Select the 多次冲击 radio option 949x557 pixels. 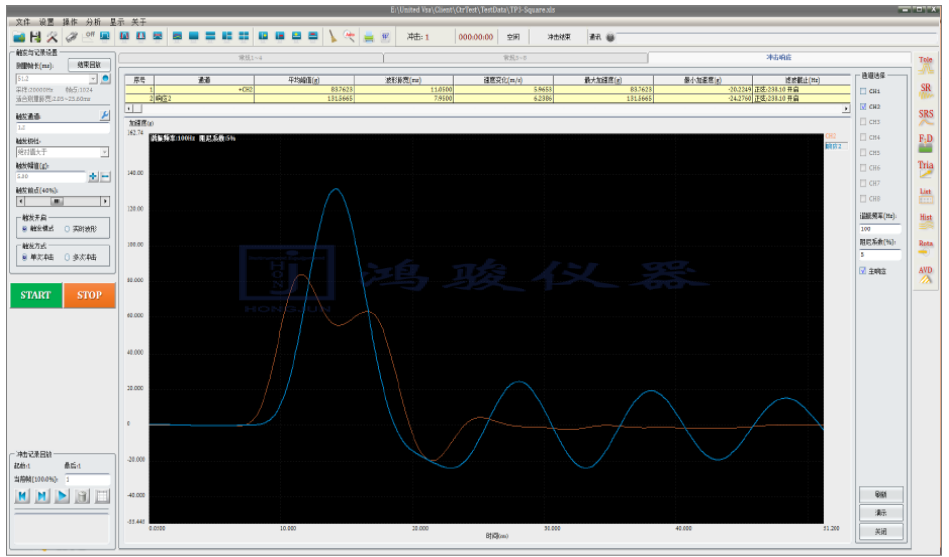pos(68,257)
